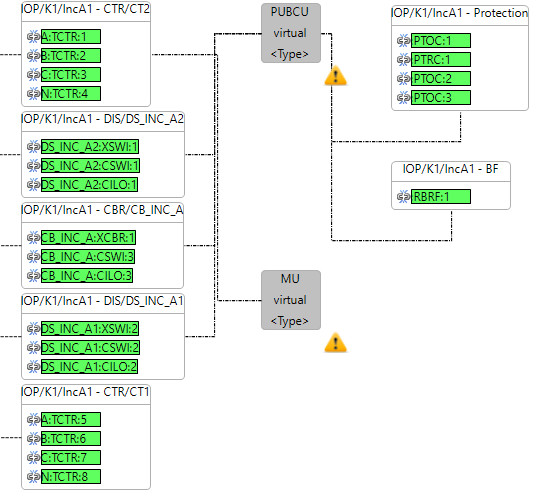Click IOP/K1/IncA1 - Protection header
Image resolution: width=538 pixels, height=501 pixels.
(x=460, y=13)
